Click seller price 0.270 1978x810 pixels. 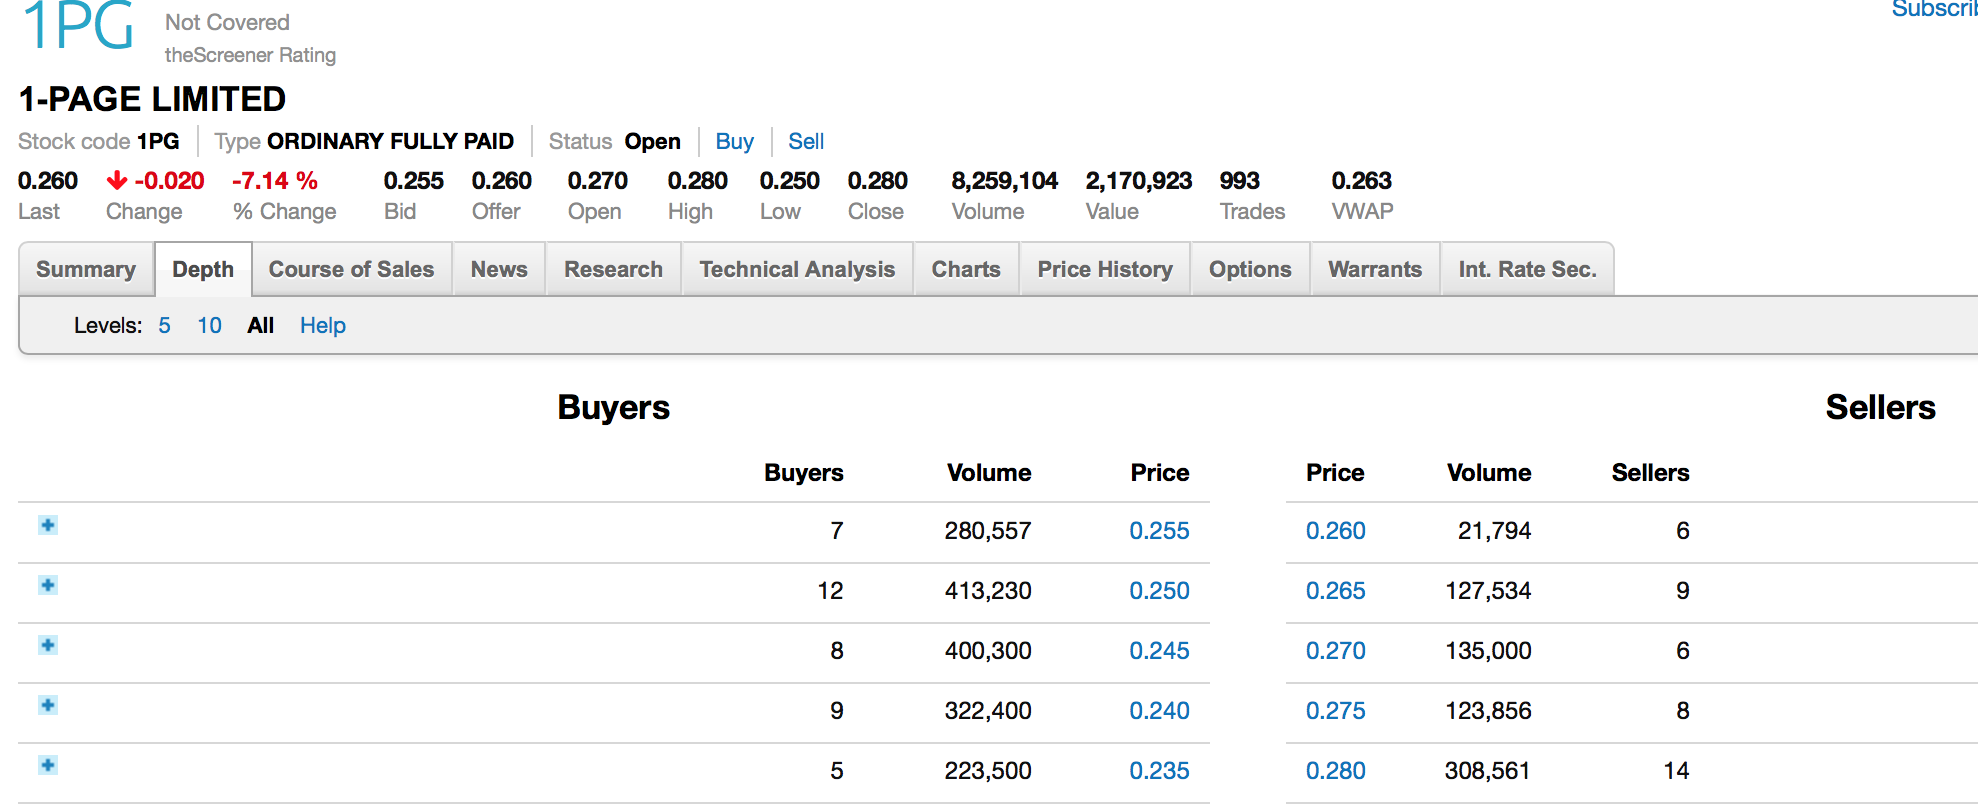pyautogui.click(x=1336, y=651)
